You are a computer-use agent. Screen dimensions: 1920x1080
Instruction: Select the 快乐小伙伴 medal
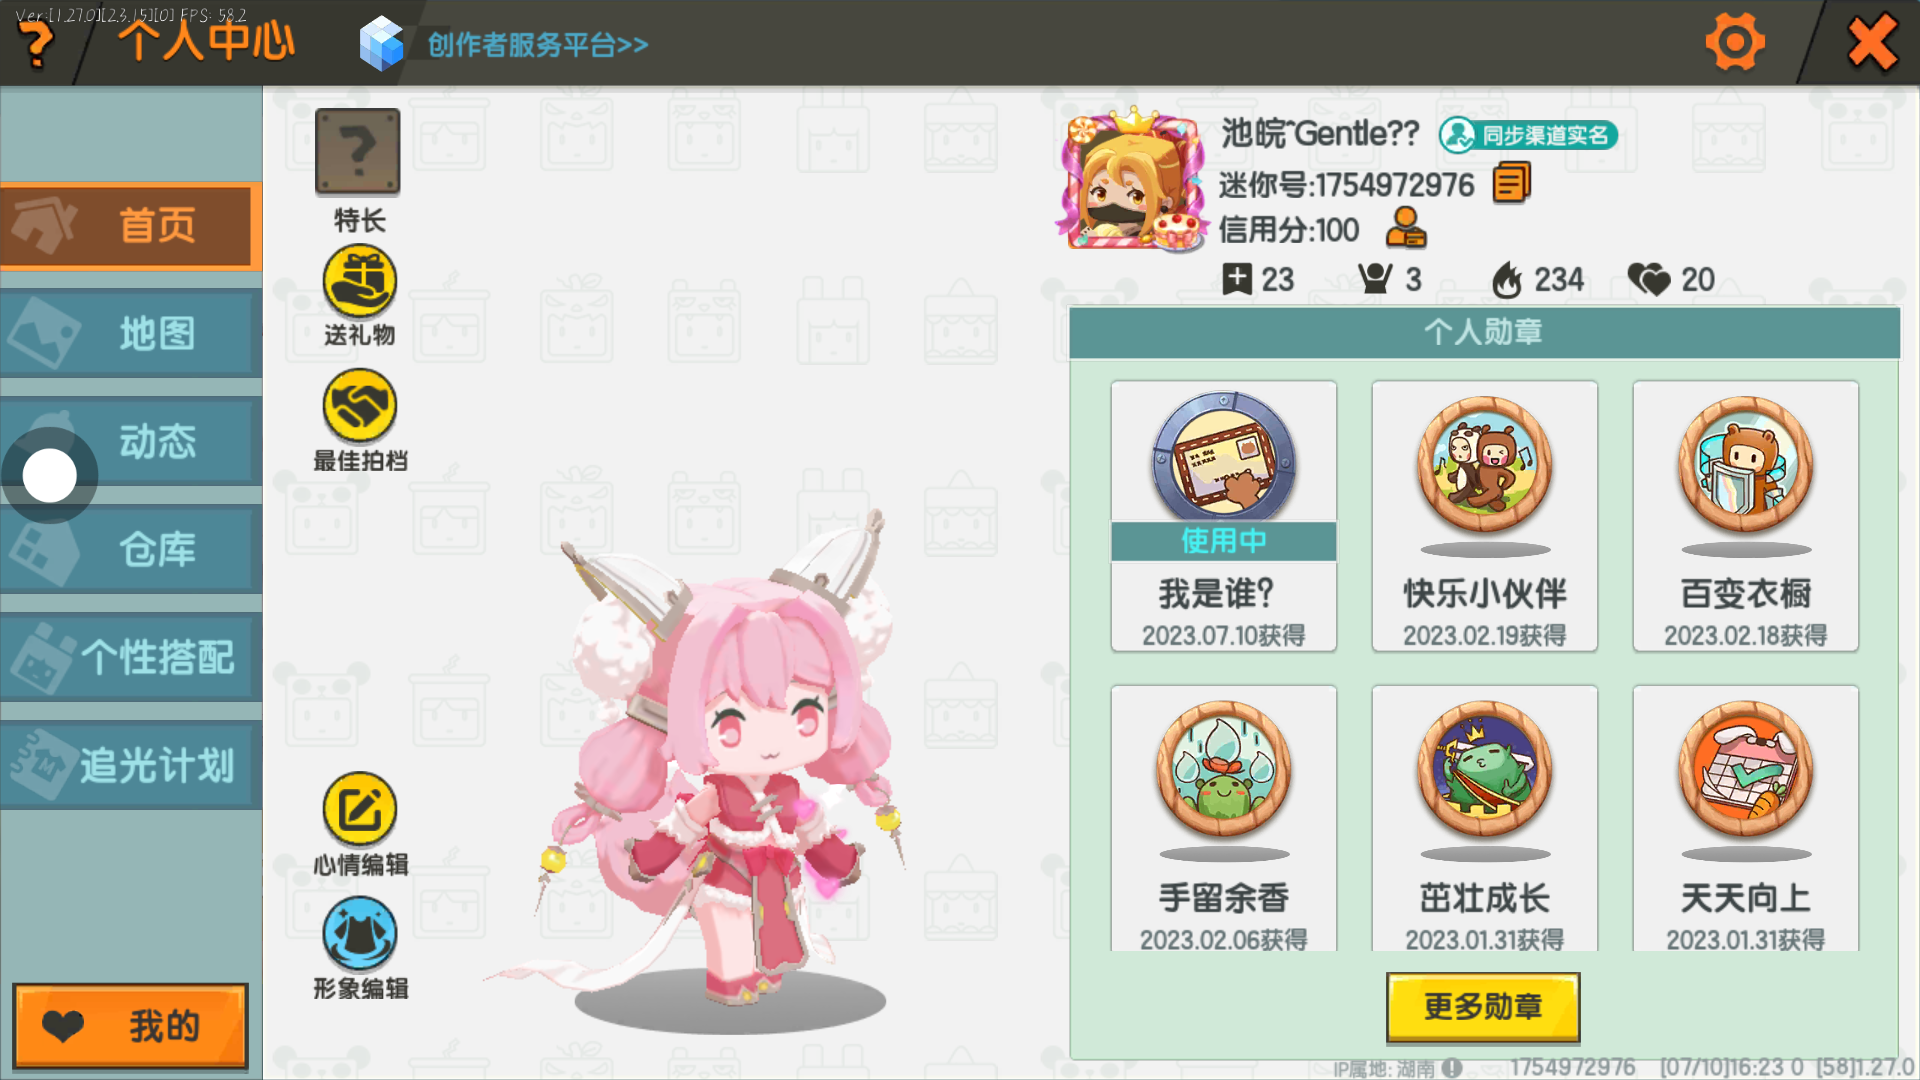[1485, 516]
